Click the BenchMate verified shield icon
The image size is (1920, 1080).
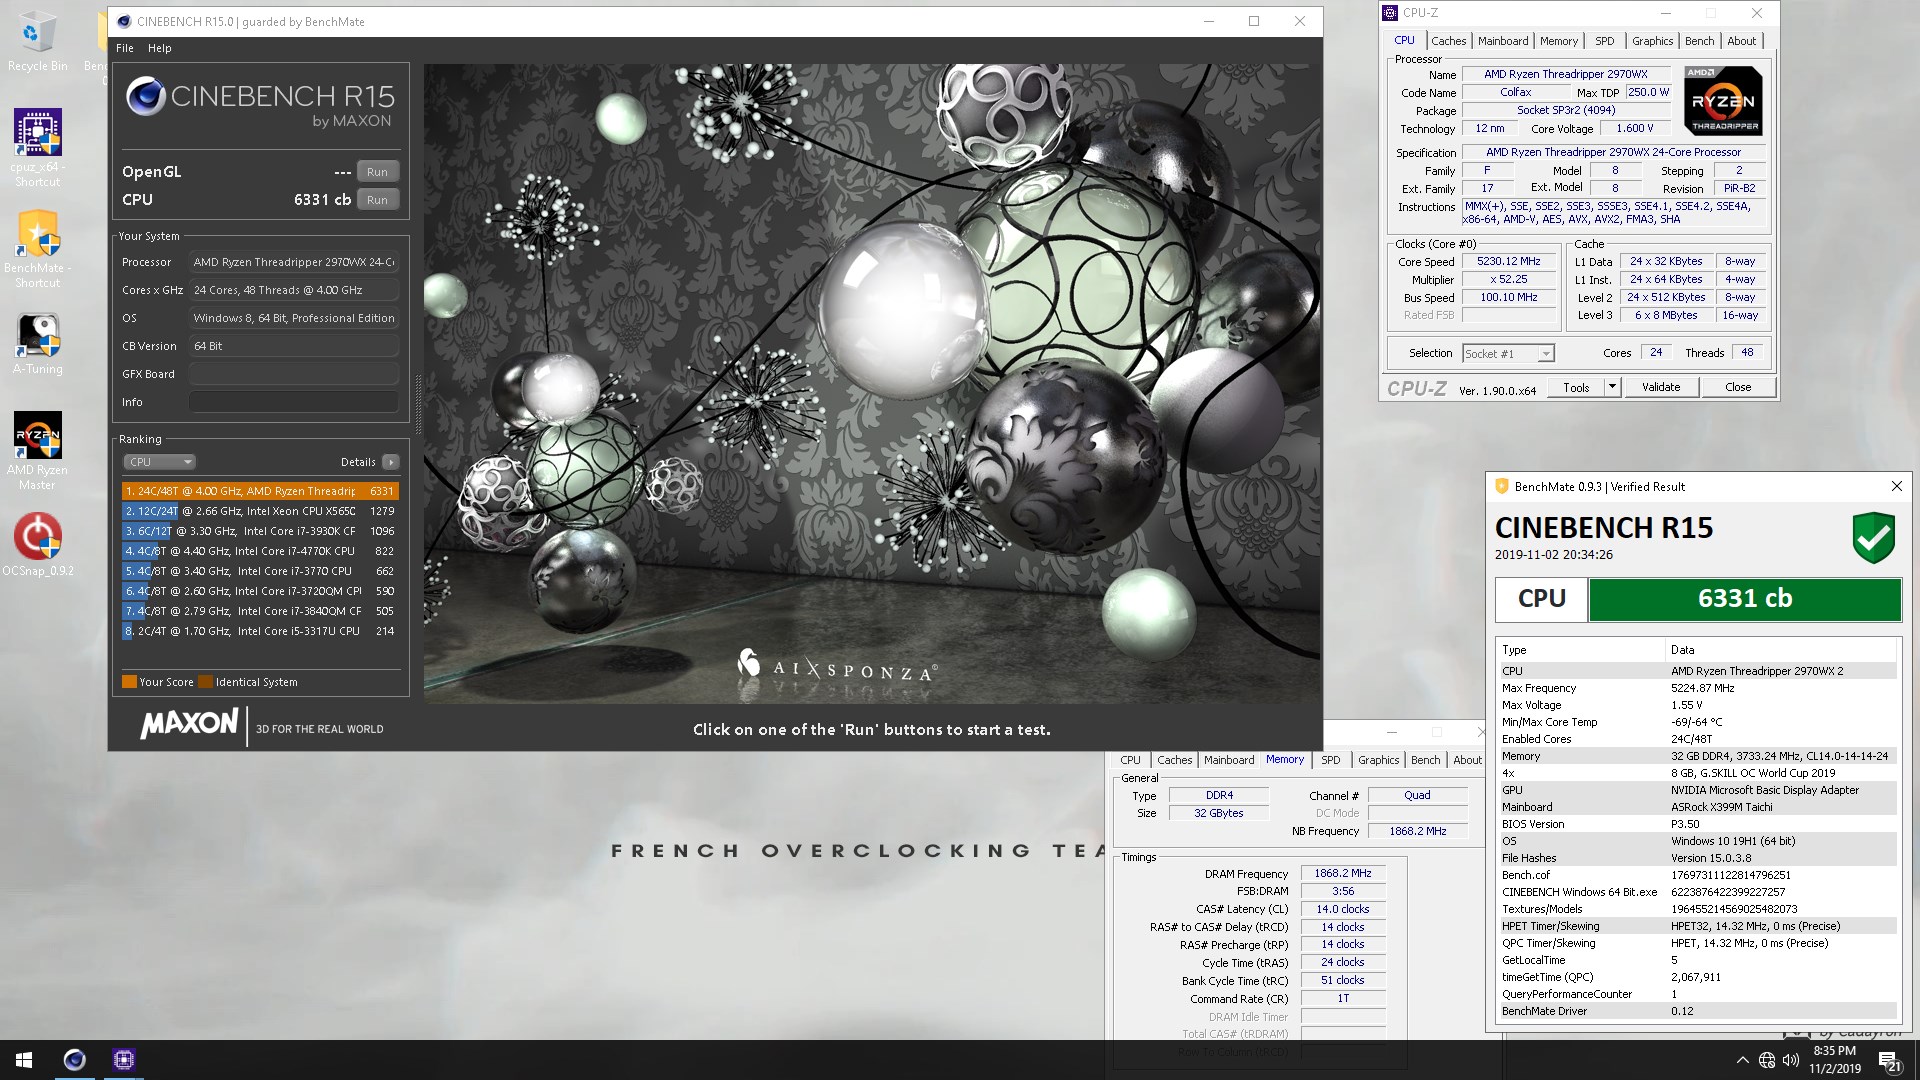tap(1873, 538)
